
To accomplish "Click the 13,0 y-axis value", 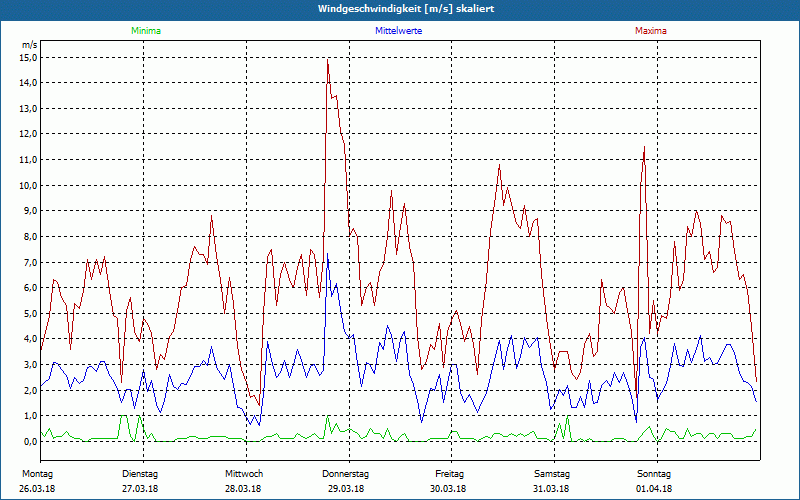I will (x=29, y=109).
